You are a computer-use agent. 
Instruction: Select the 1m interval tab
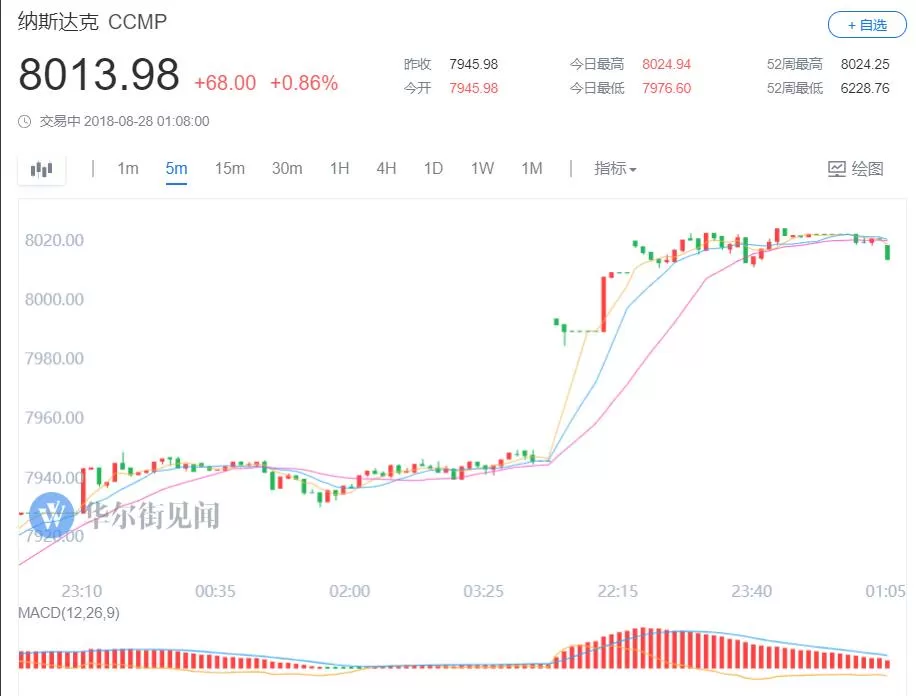pos(128,168)
